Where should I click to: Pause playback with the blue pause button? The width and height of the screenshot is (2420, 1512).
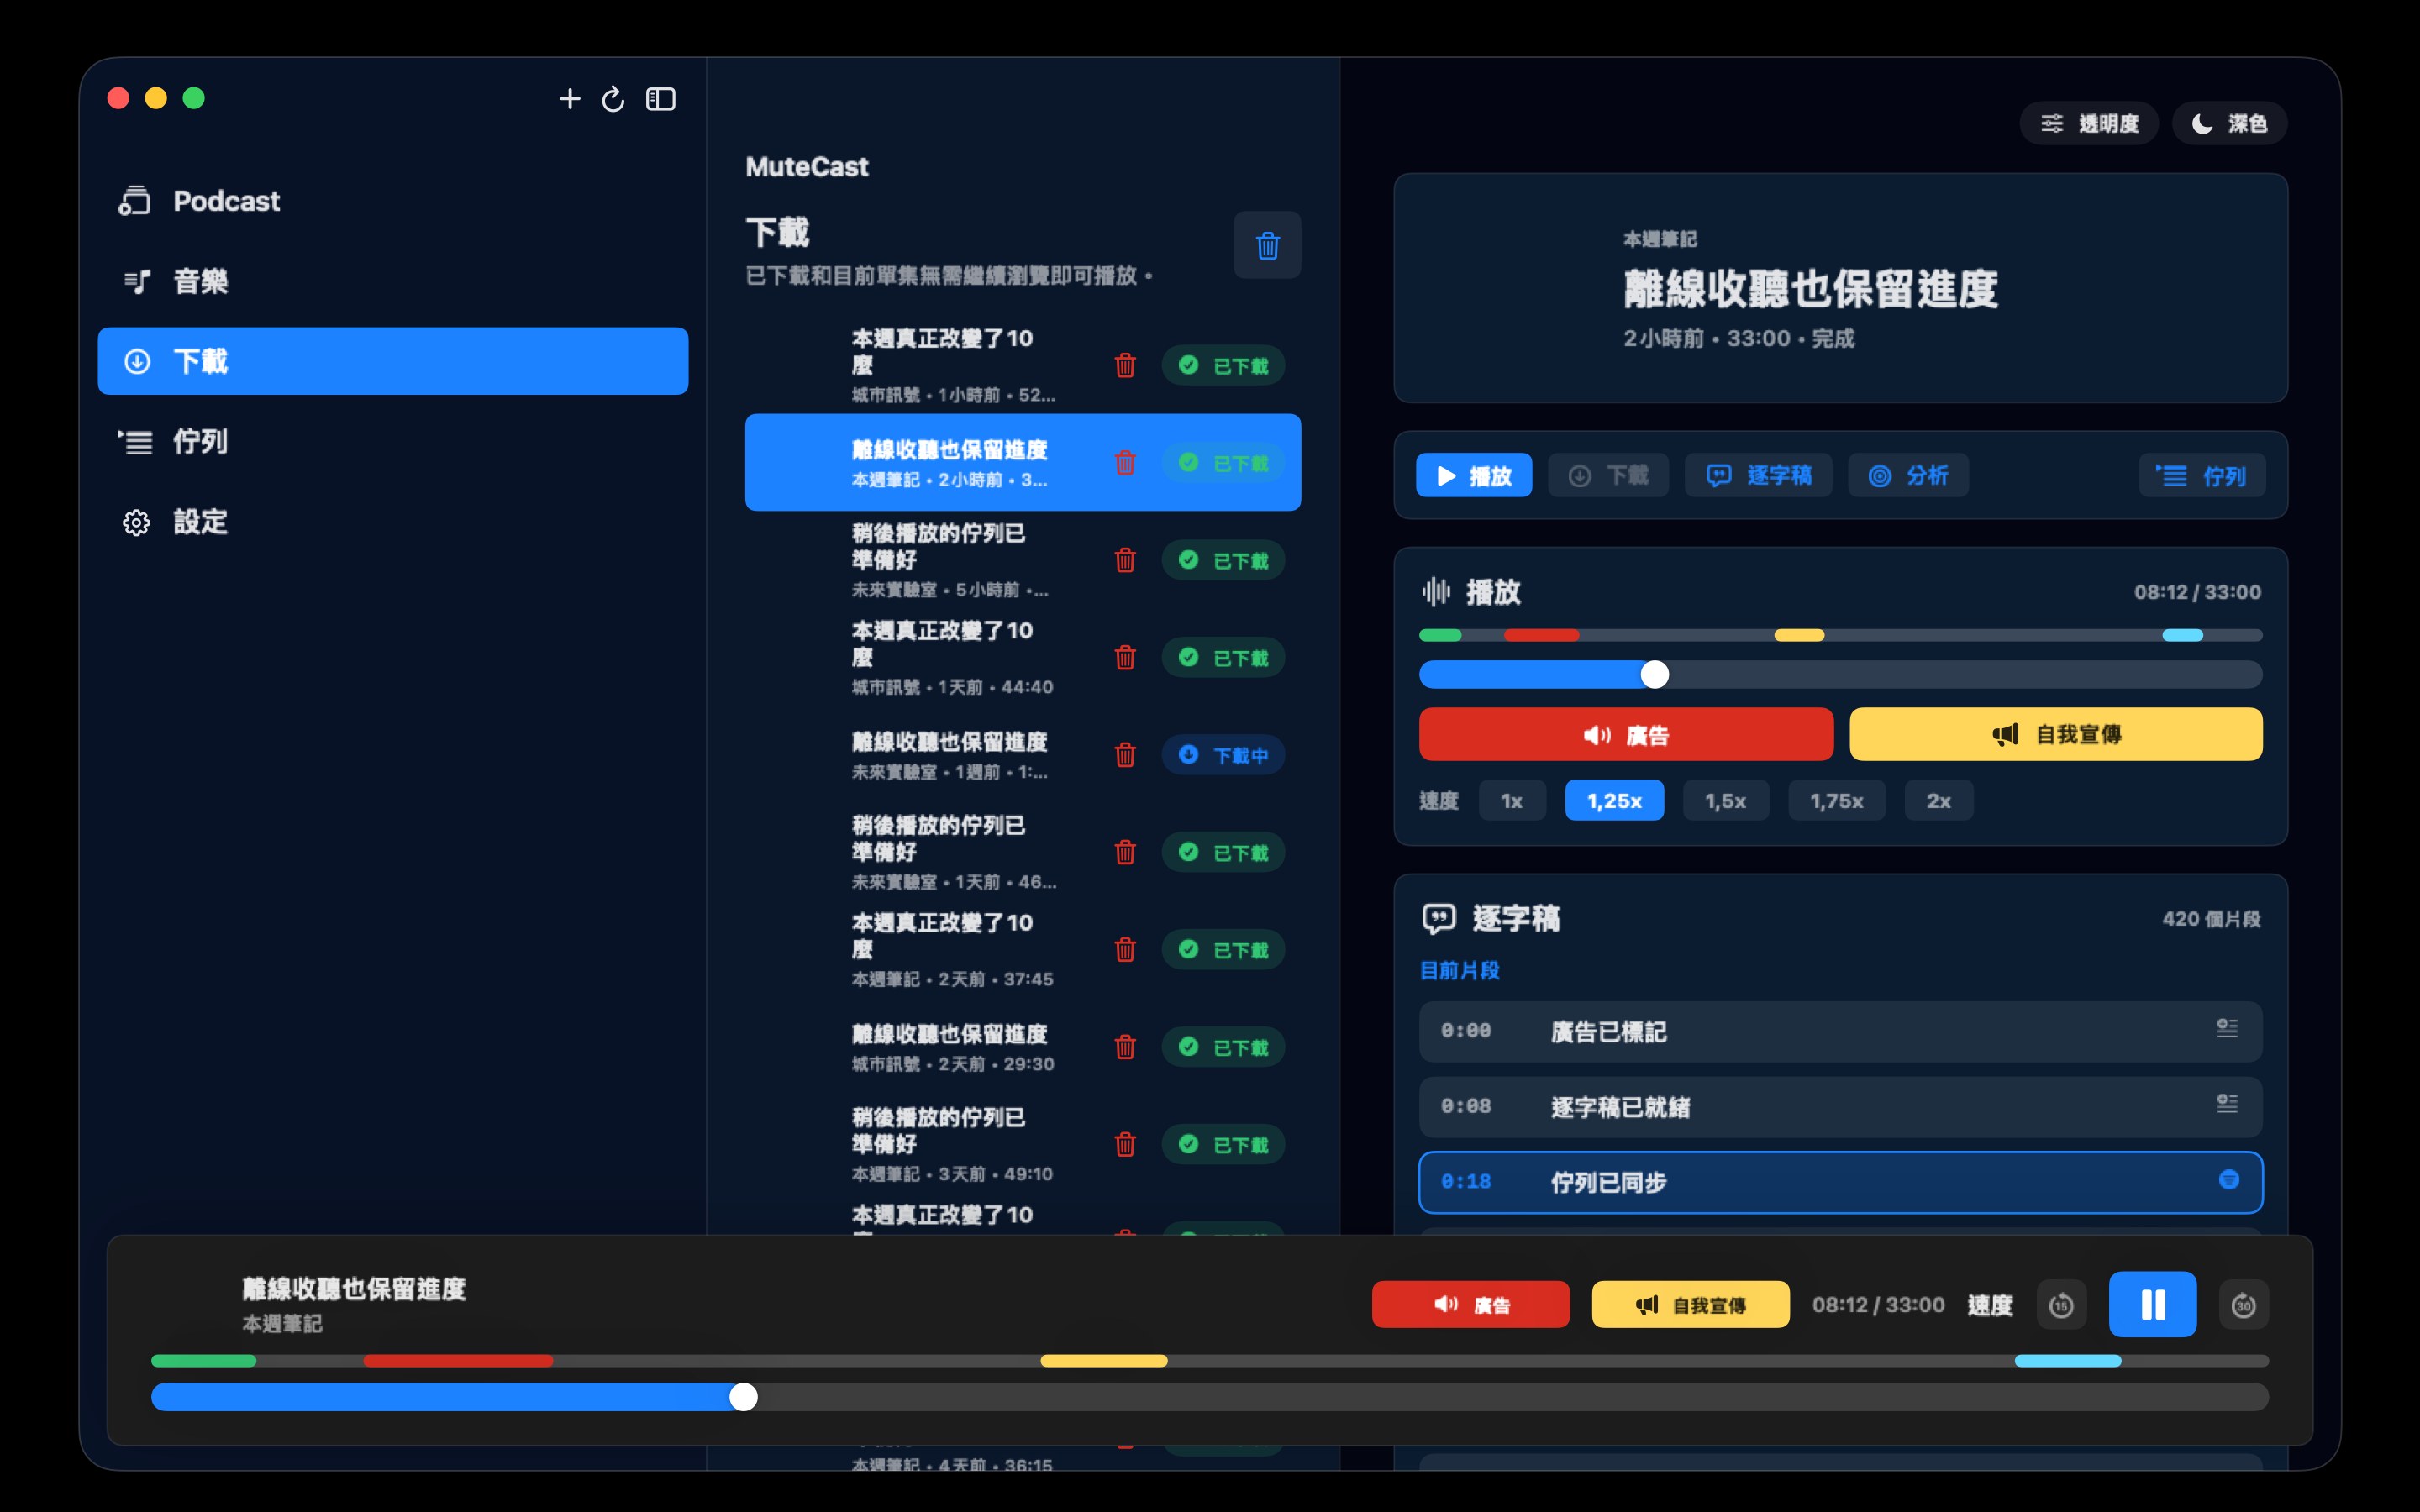[x=2152, y=1305]
